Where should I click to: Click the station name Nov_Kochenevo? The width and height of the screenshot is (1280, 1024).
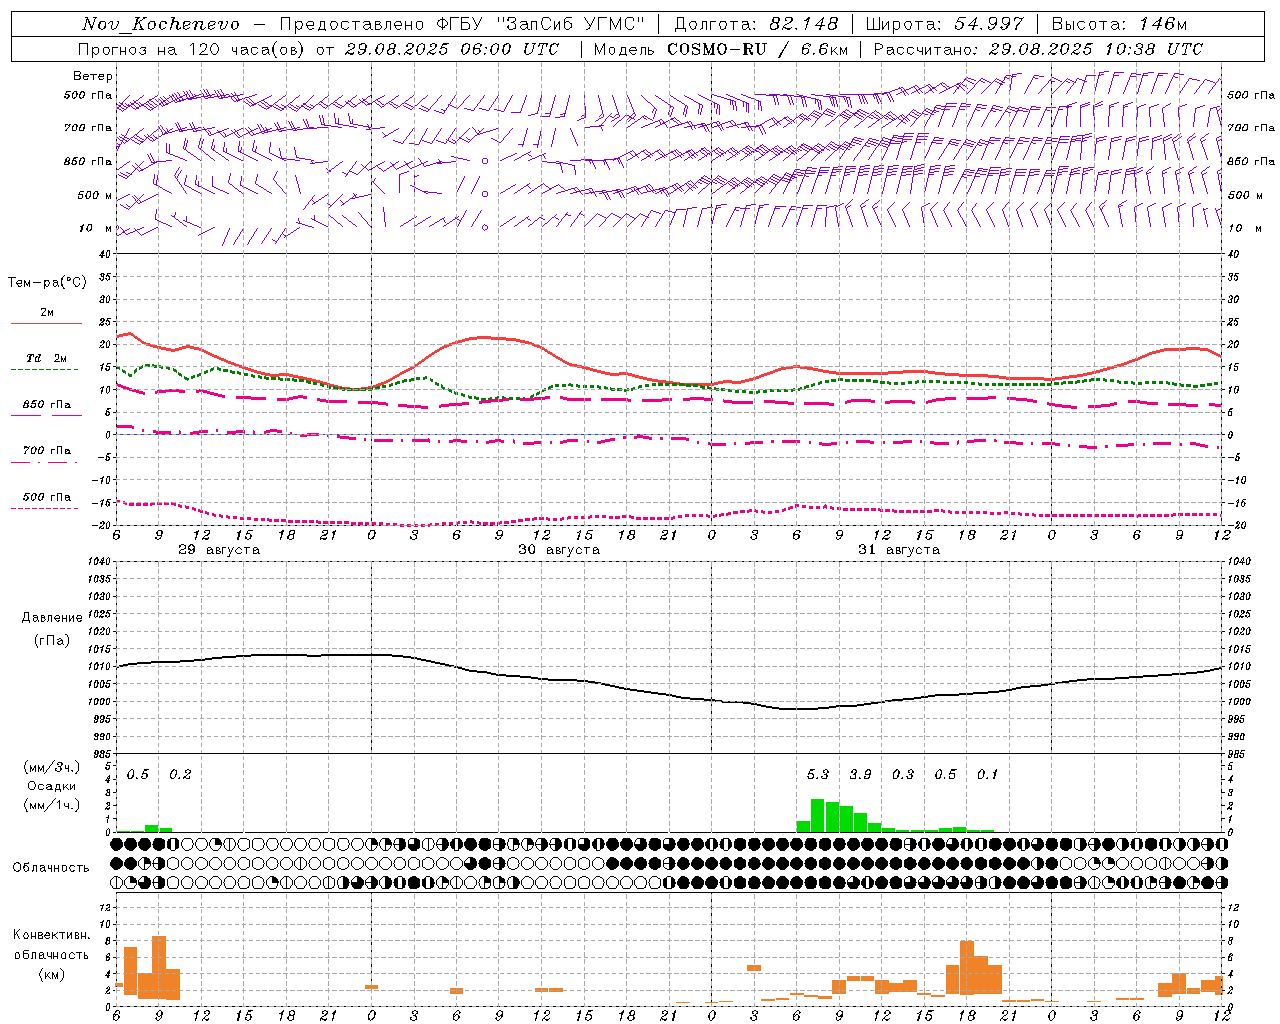(161, 24)
